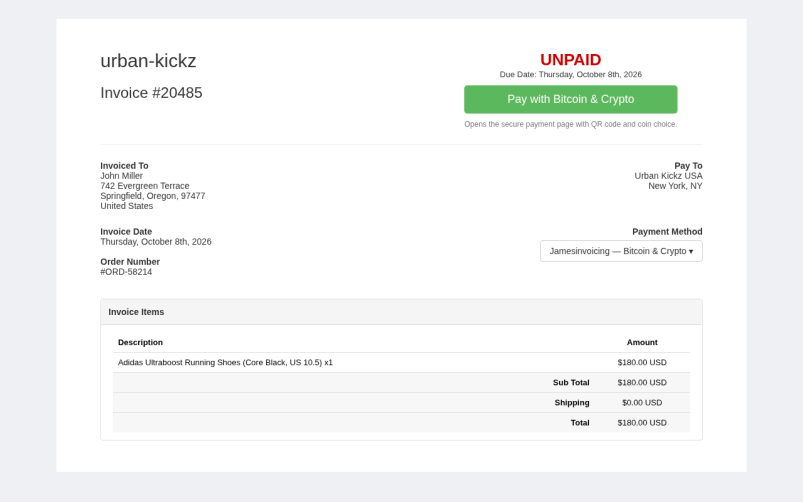Image resolution: width=803 pixels, height=502 pixels.
Task: Open the Payment Method dropdown
Action: pyautogui.click(x=621, y=251)
